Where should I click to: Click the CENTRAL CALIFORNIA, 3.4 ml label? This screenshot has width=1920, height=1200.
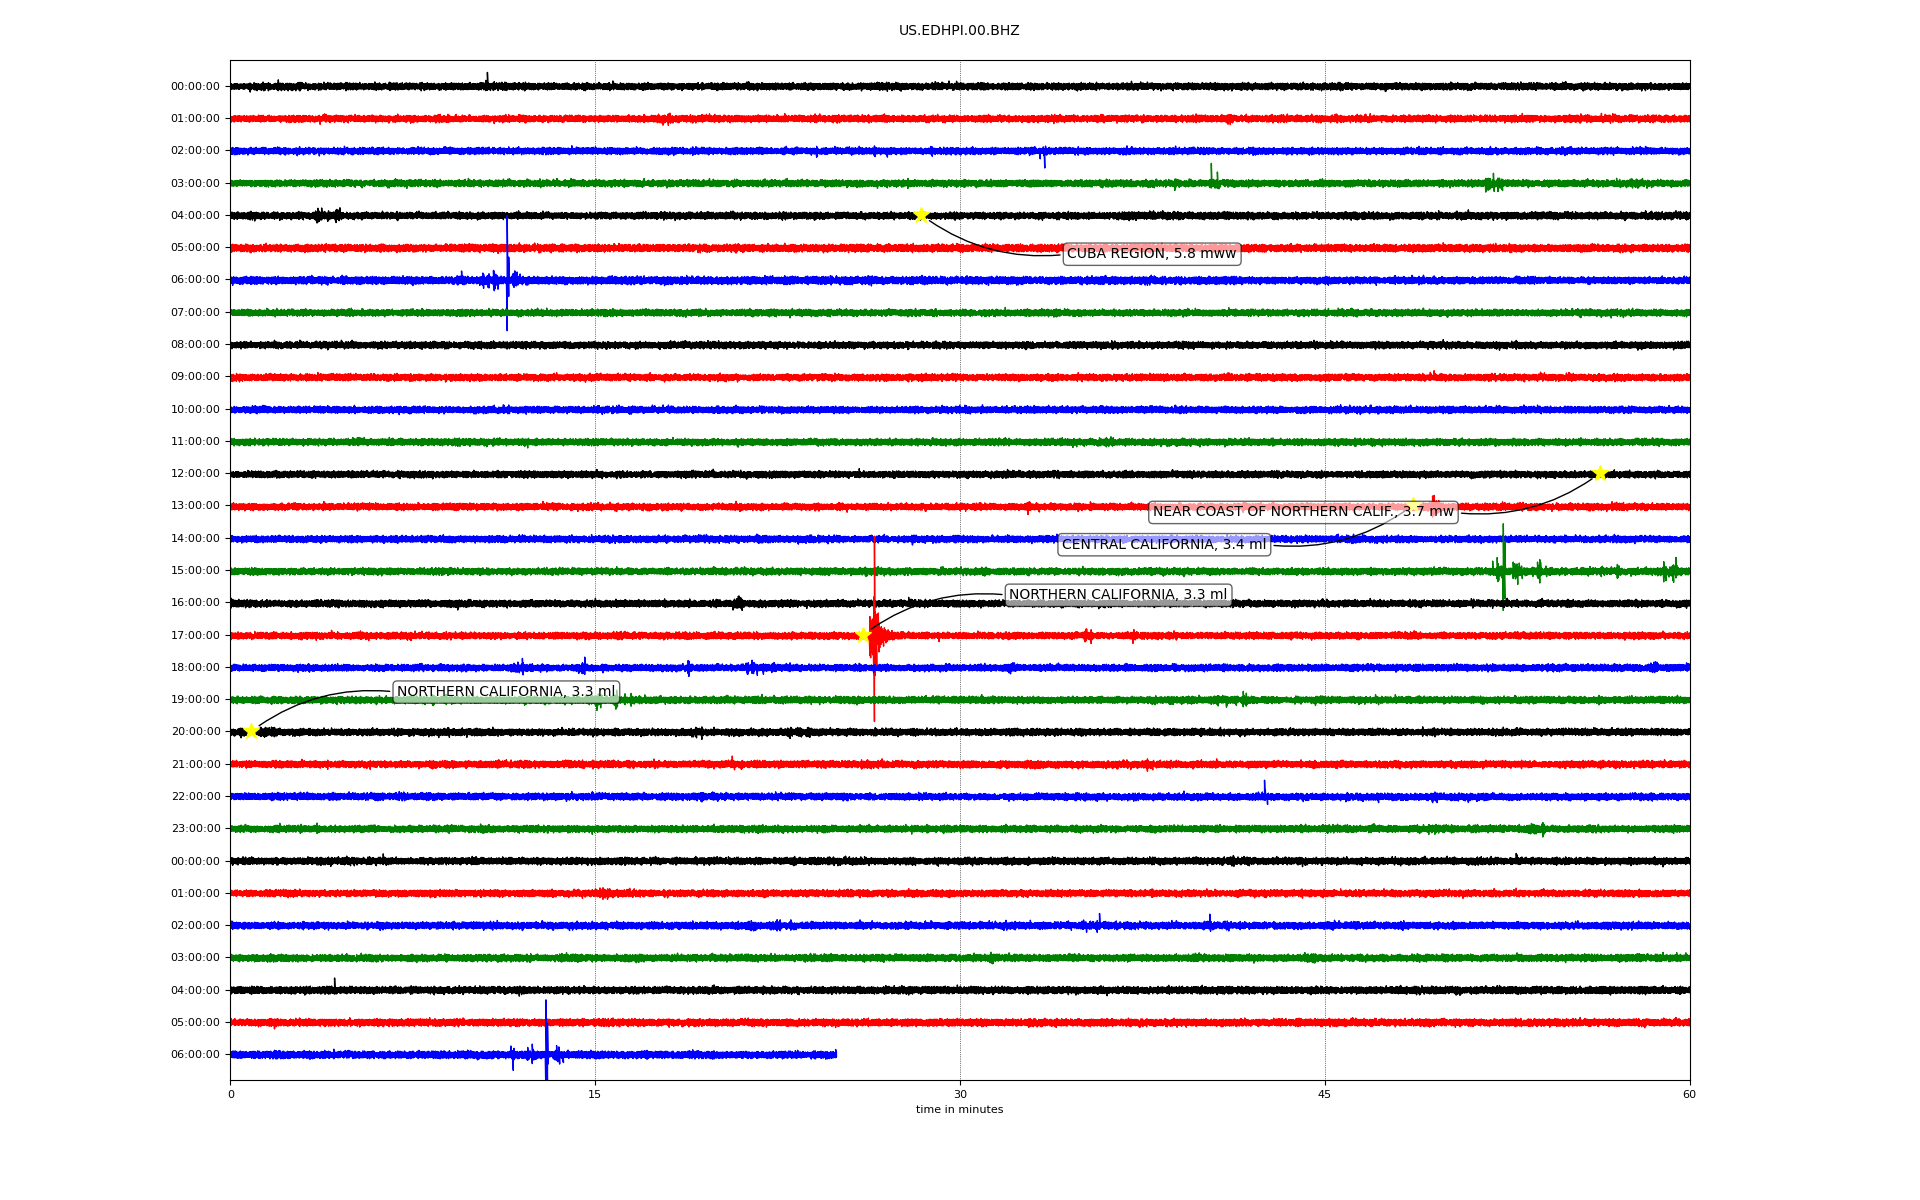point(1163,545)
